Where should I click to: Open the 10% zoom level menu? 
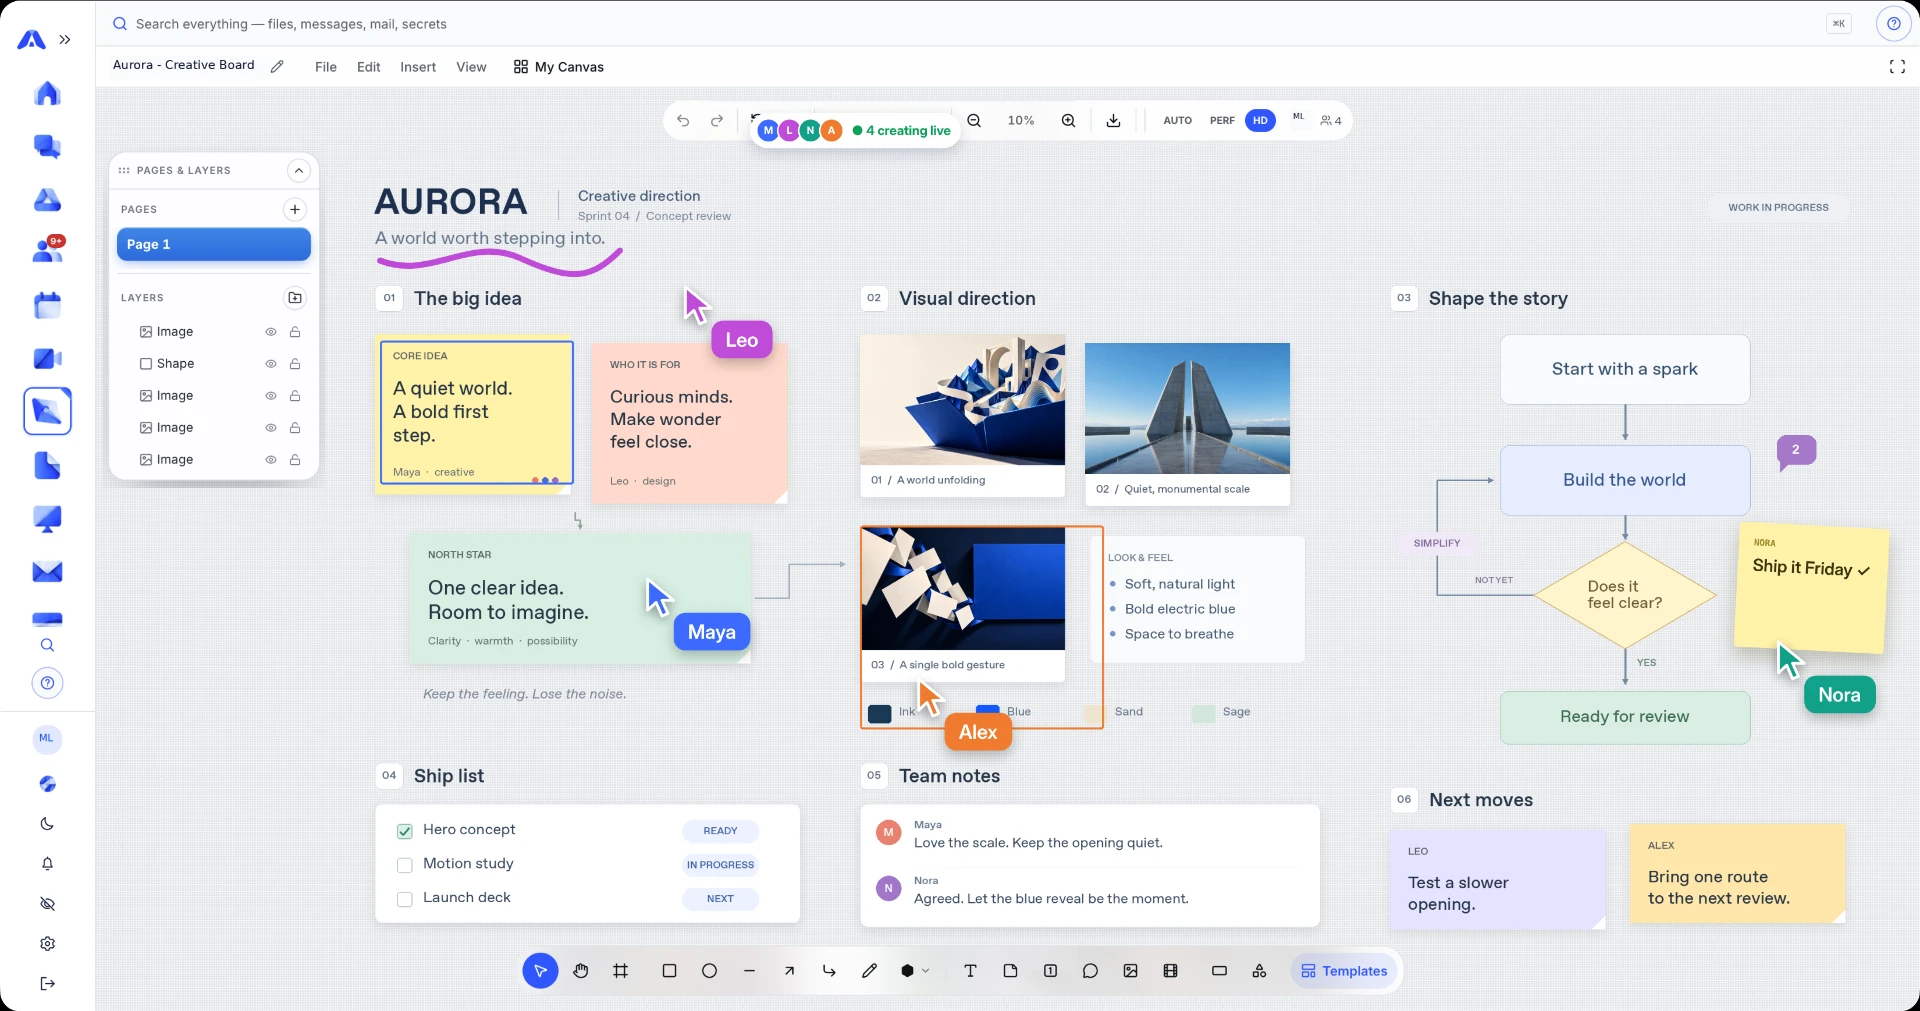coord(1021,121)
